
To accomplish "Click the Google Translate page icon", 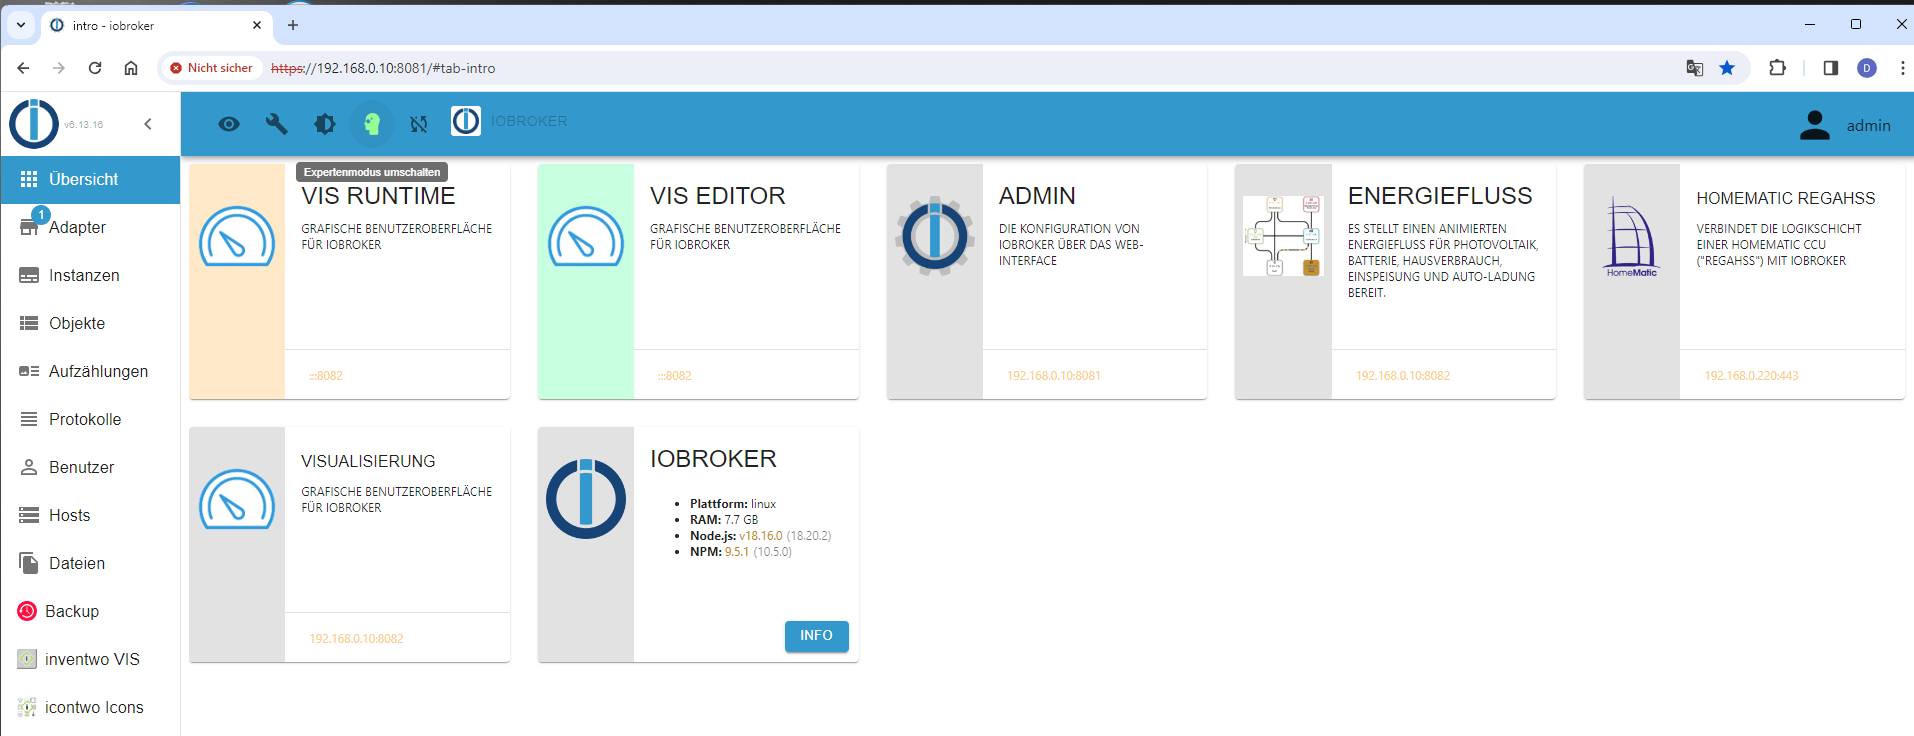I will [x=1695, y=68].
